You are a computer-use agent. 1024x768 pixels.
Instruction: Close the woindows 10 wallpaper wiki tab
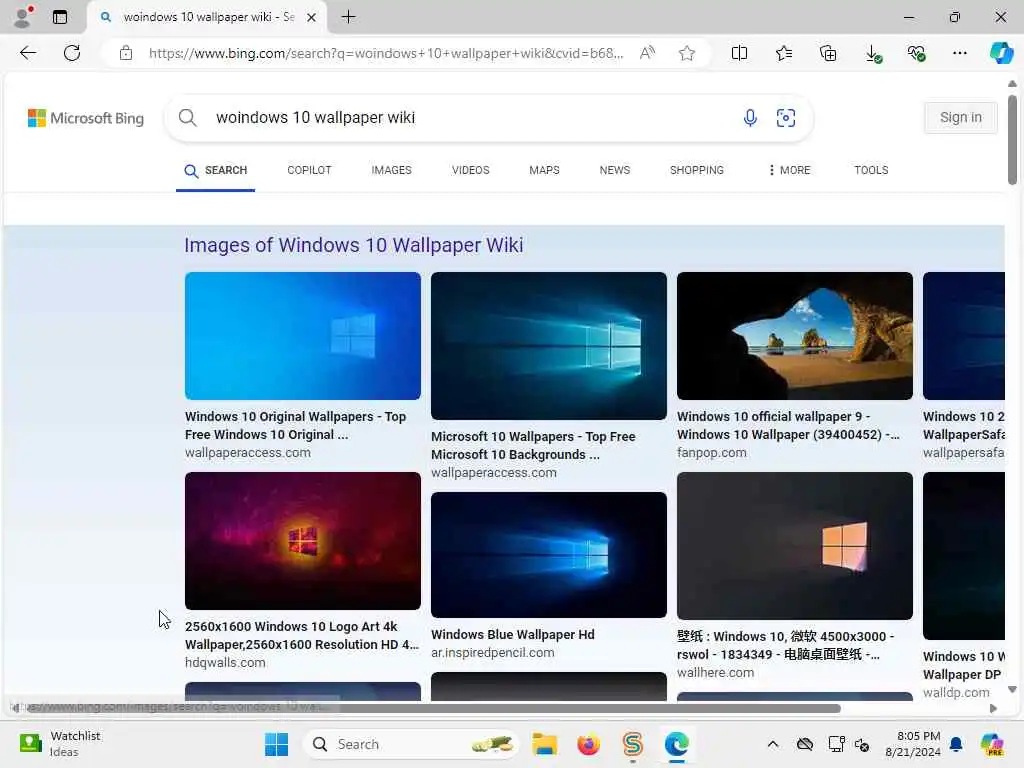point(312,18)
